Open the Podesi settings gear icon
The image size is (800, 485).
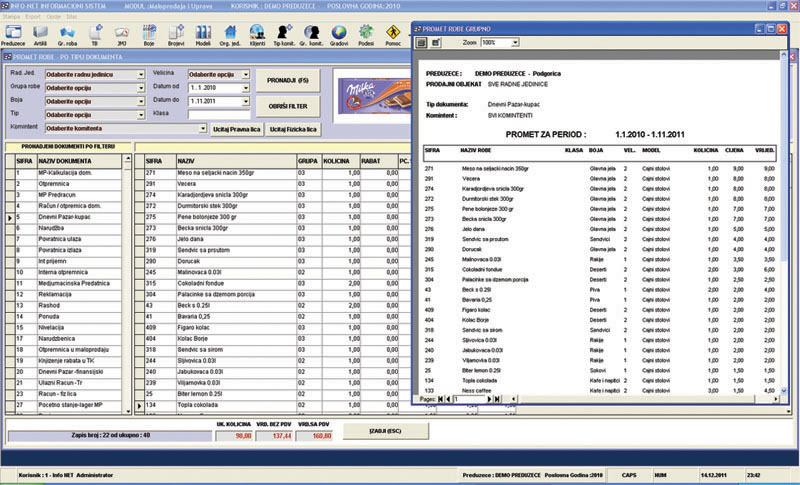pos(366,36)
